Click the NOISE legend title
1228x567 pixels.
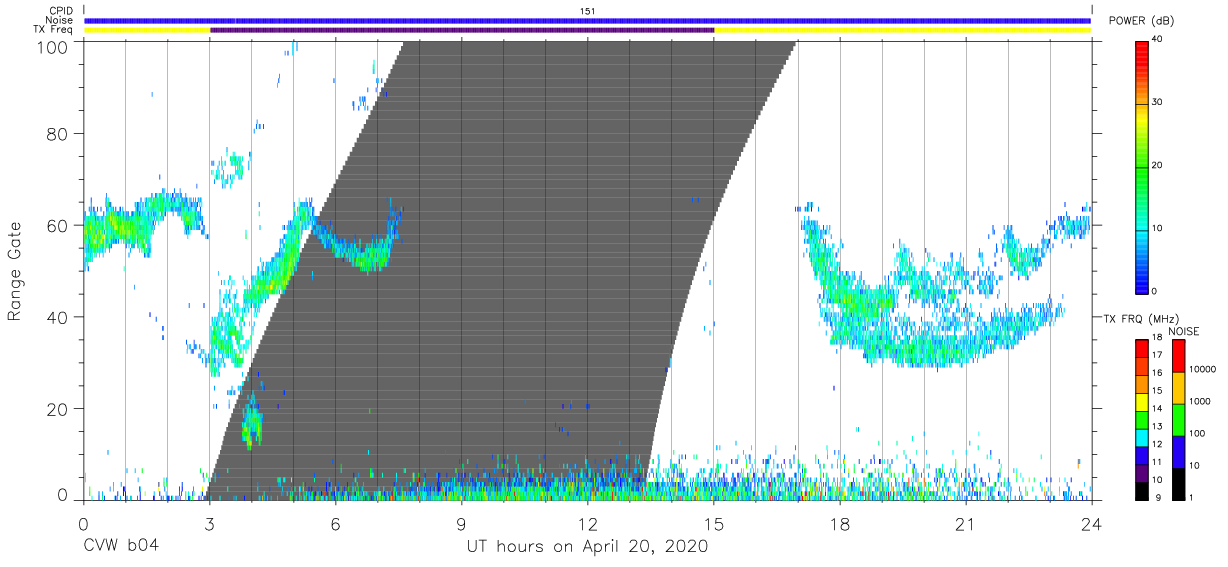pyautogui.click(x=1184, y=331)
